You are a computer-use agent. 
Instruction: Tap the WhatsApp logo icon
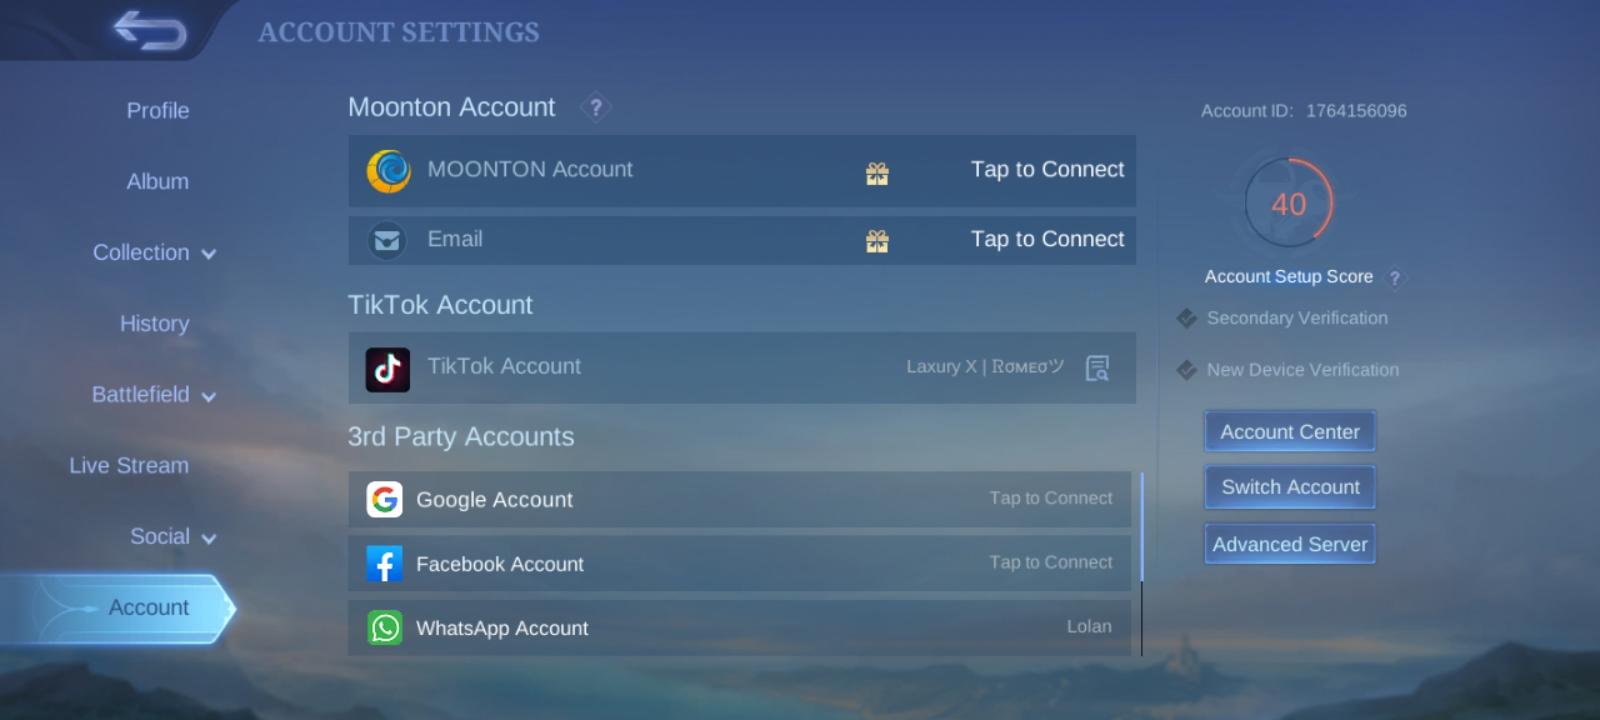pyautogui.click(x=385, y=628)
